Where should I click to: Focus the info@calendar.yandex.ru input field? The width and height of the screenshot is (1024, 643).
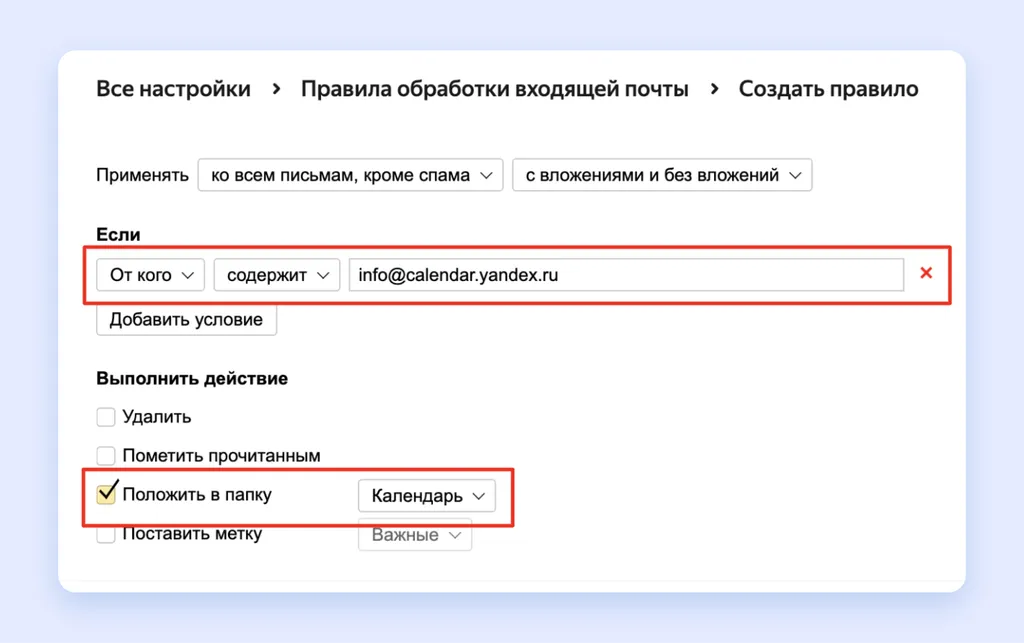(x=626, y=275)
